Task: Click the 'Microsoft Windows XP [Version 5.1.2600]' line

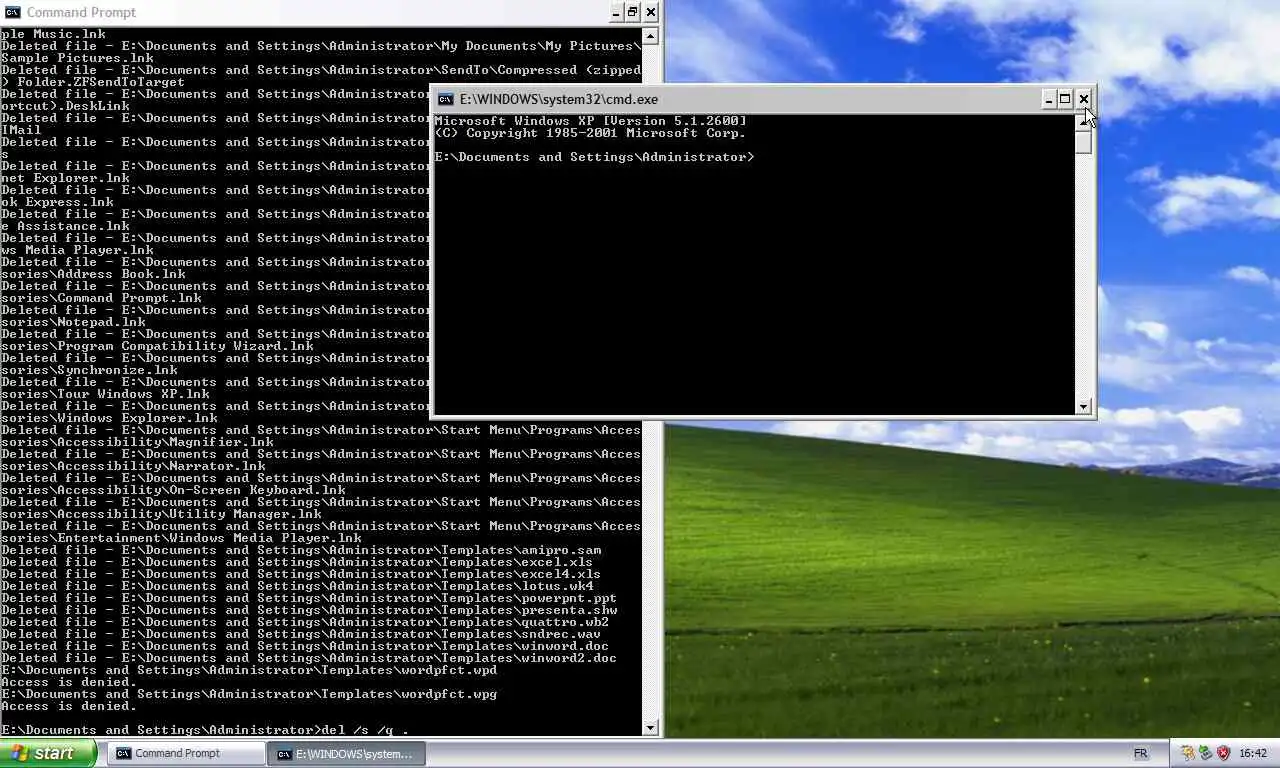Action: 590,121
